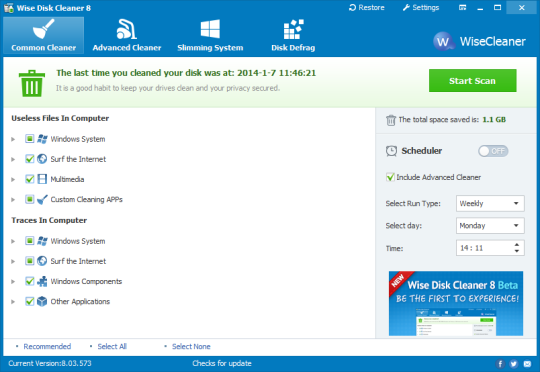Image resolution: width=540 pixels, height=372 pixels.
Task: Click the Windows Components puzzle icon
Action: click(42, 281)
